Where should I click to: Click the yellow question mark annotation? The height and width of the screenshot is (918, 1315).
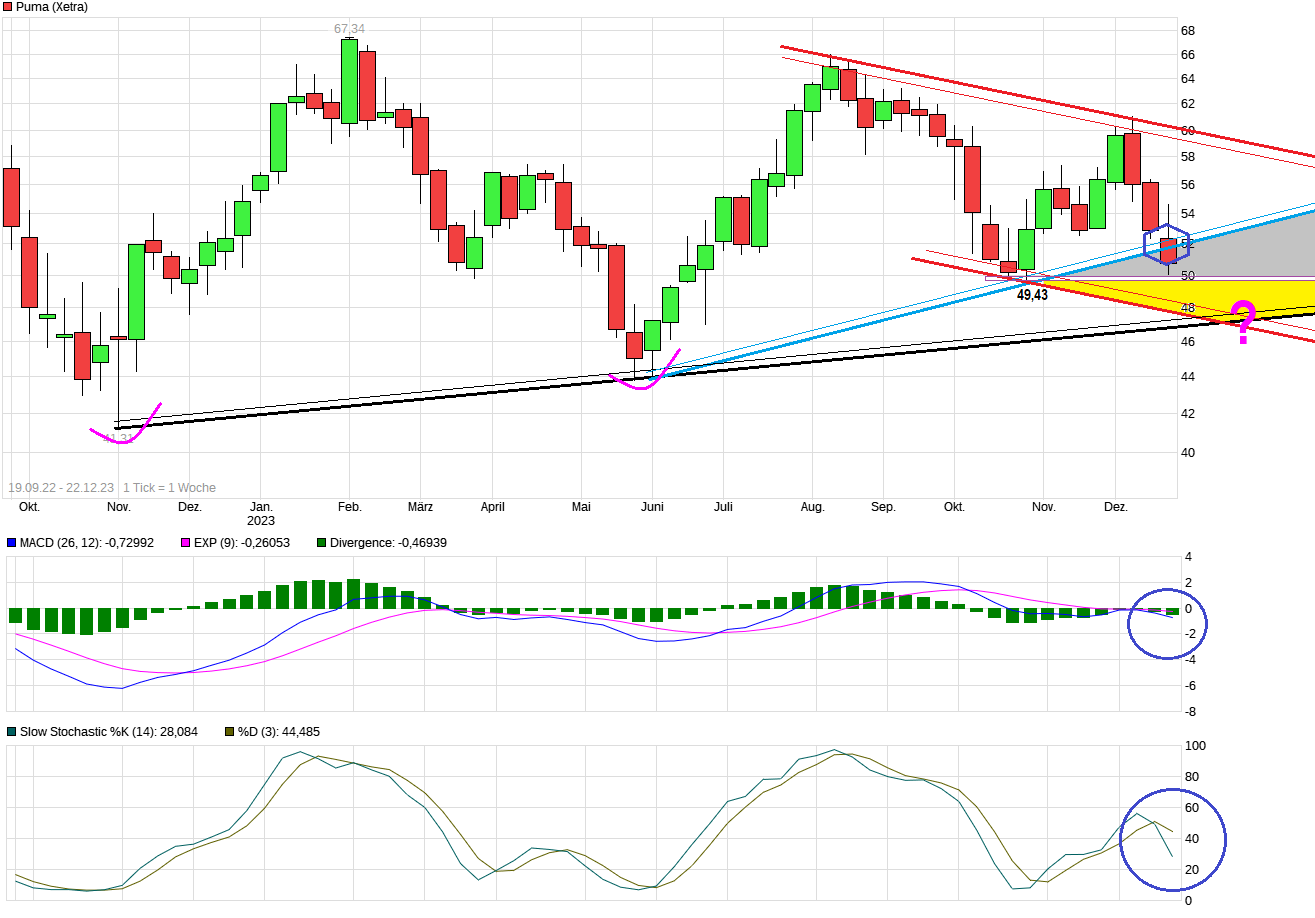point(1243,320)
